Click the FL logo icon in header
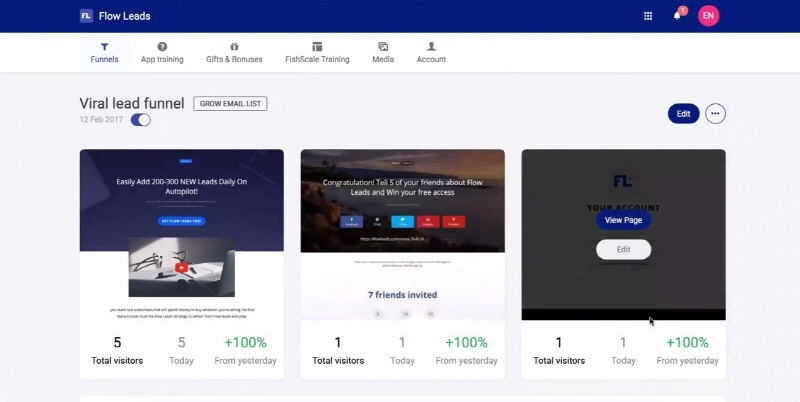Screen dimensions: 800x402 [86, 16]
